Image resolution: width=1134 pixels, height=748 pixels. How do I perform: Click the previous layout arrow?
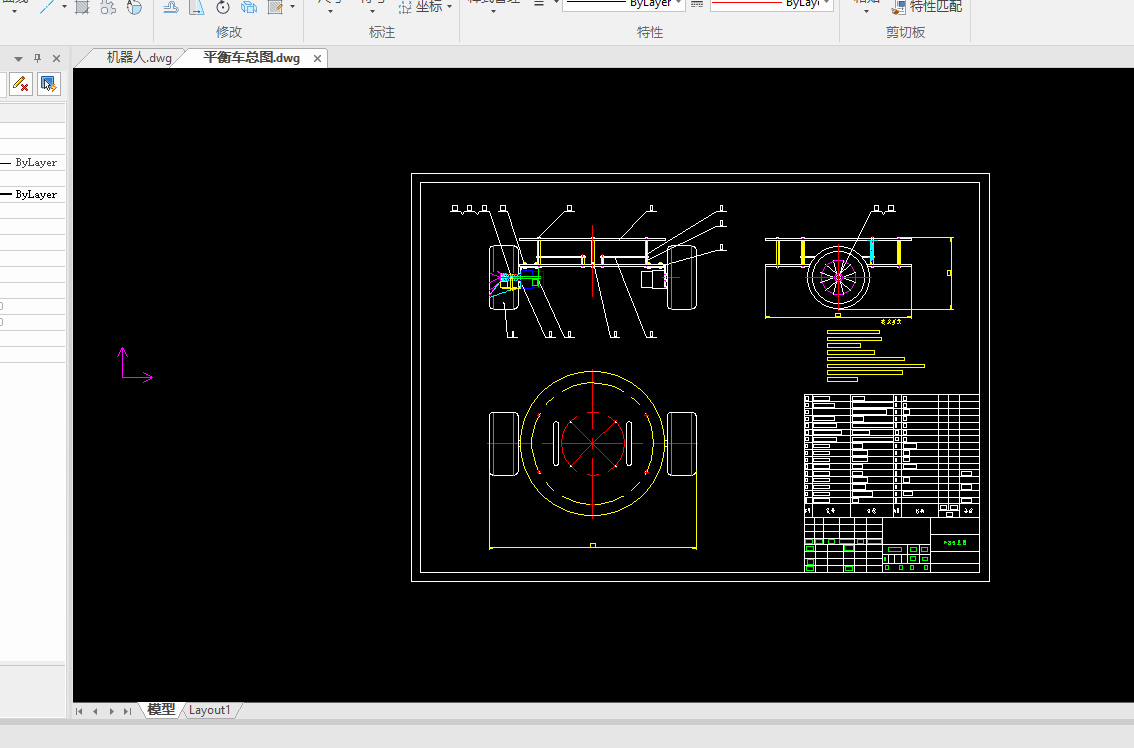pyautogui.click(x=95, y=711)
